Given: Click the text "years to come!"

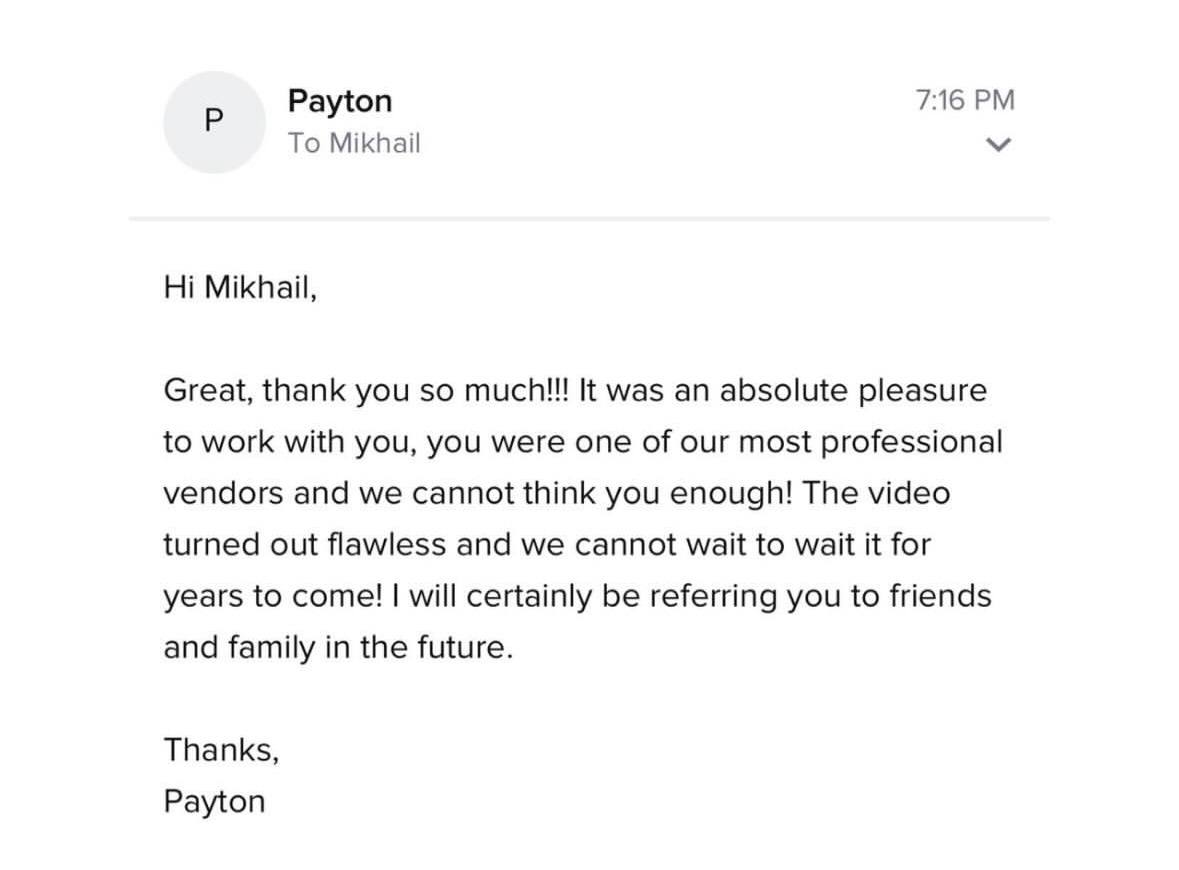Looking at the screenshot, I should [274, 596].
